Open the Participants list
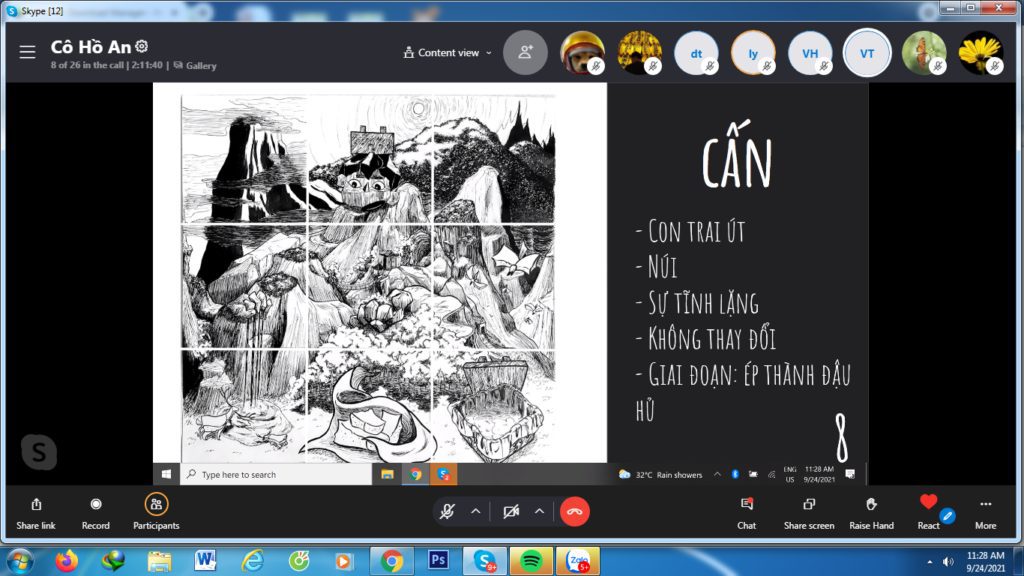Image resolution: width=1024 pixels, height=576 pixels. pyautogui.click(x=156, y=510)
